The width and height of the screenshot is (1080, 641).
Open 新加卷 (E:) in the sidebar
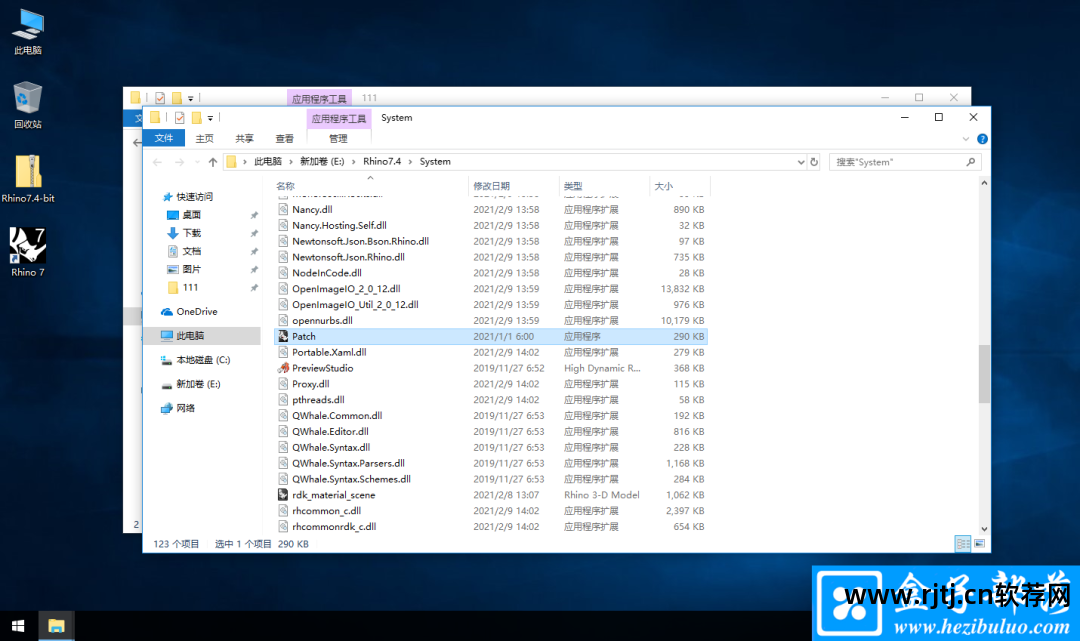click(190, 384)
